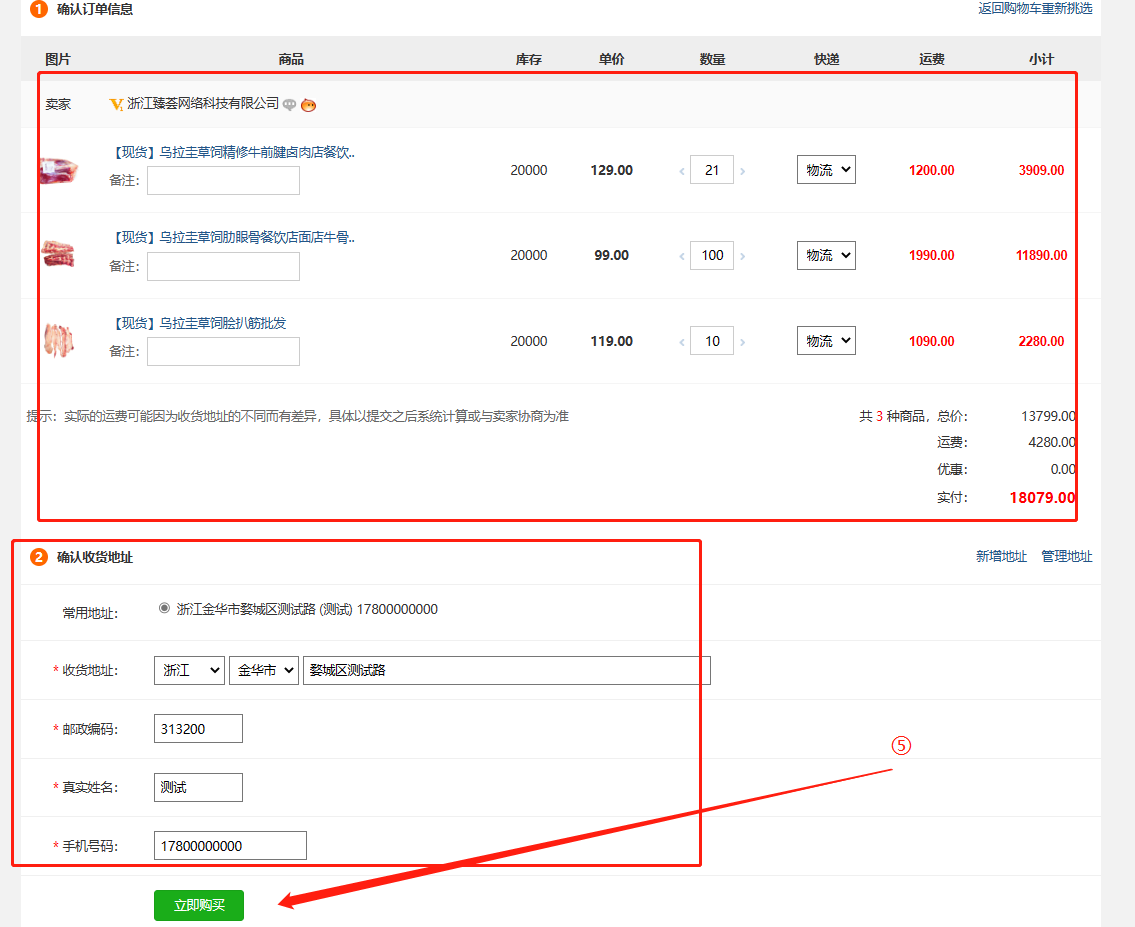The image size is (1135, 927).
Task: Click the orange face icon beside seller name
Action: click(x=308, y=104)
